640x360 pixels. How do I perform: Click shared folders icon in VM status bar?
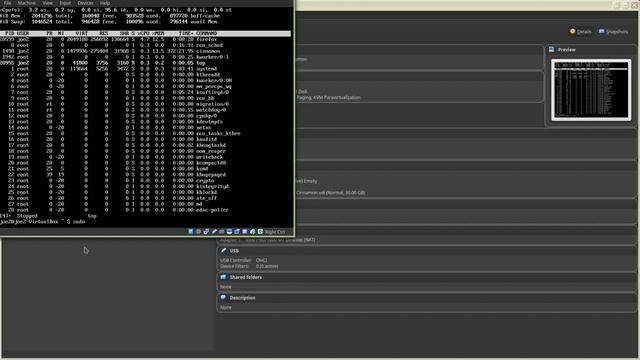[x=222, y=231]
